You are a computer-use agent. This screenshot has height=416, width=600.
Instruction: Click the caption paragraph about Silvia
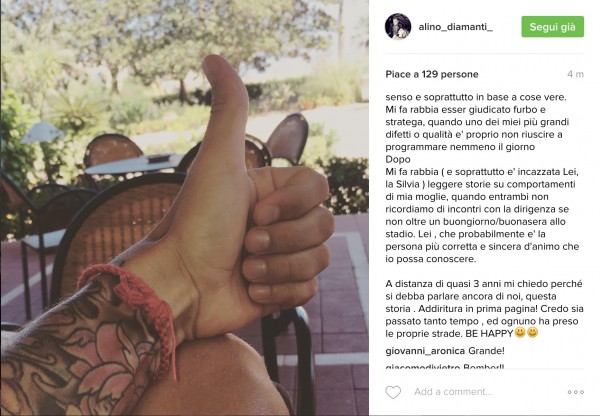click(482, 215)
